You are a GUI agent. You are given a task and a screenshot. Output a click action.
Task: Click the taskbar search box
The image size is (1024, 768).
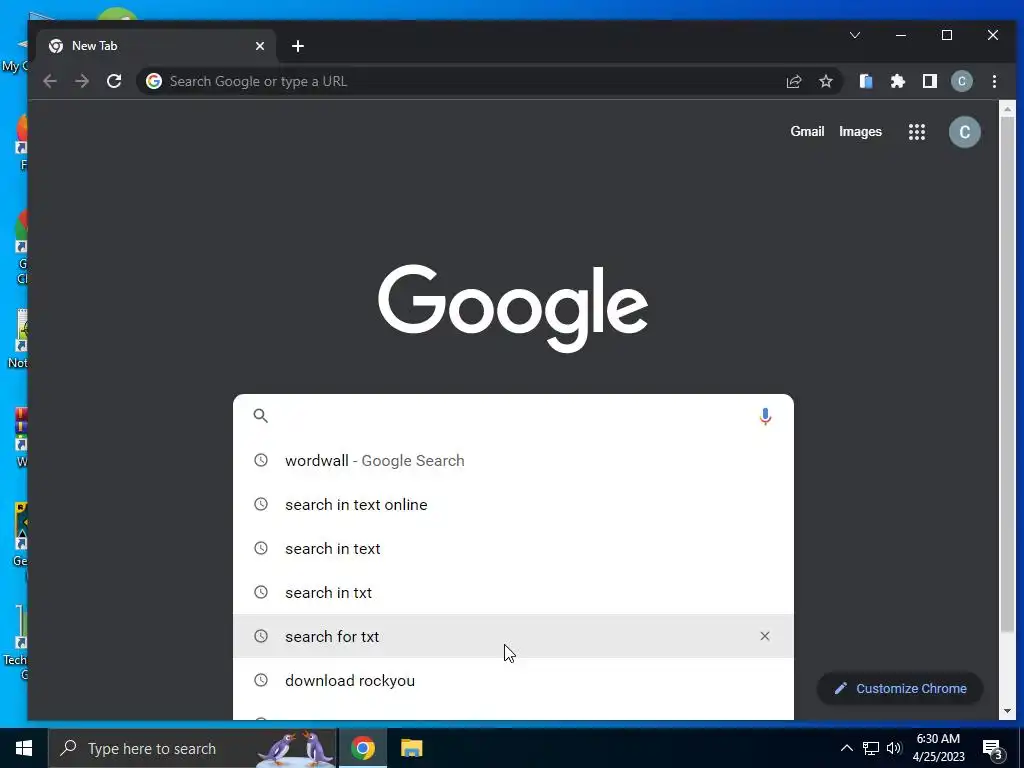[x=193, y=748]
